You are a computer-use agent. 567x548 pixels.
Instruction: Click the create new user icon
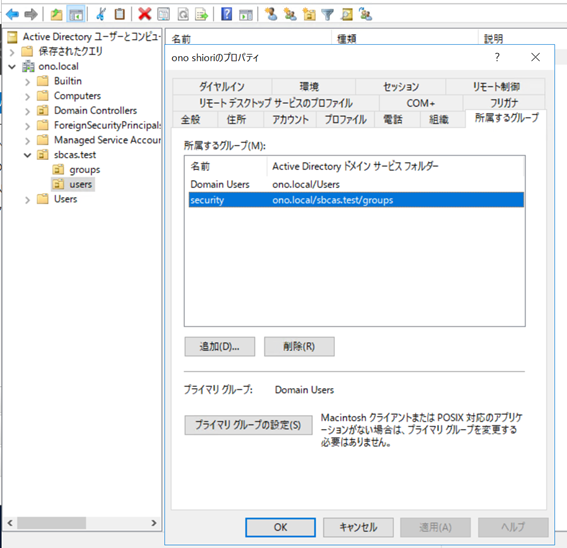[270, 14]
